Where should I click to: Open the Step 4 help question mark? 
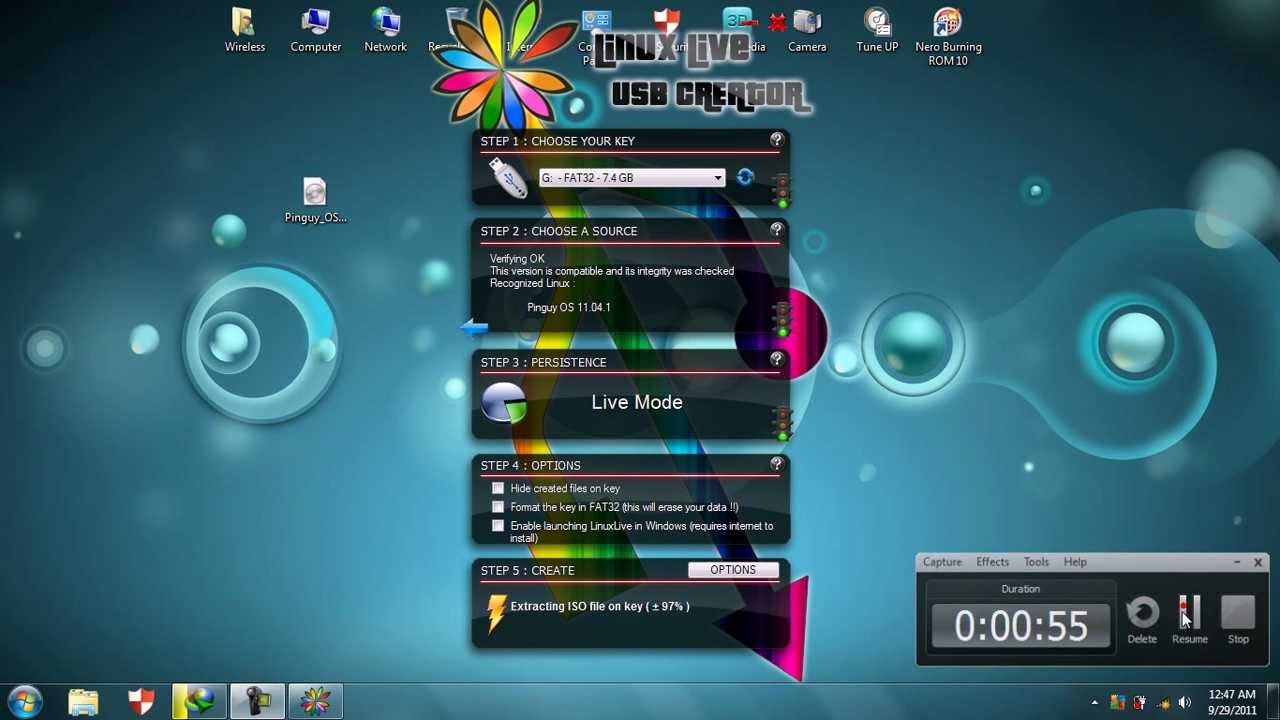click(x=776, y=464)
